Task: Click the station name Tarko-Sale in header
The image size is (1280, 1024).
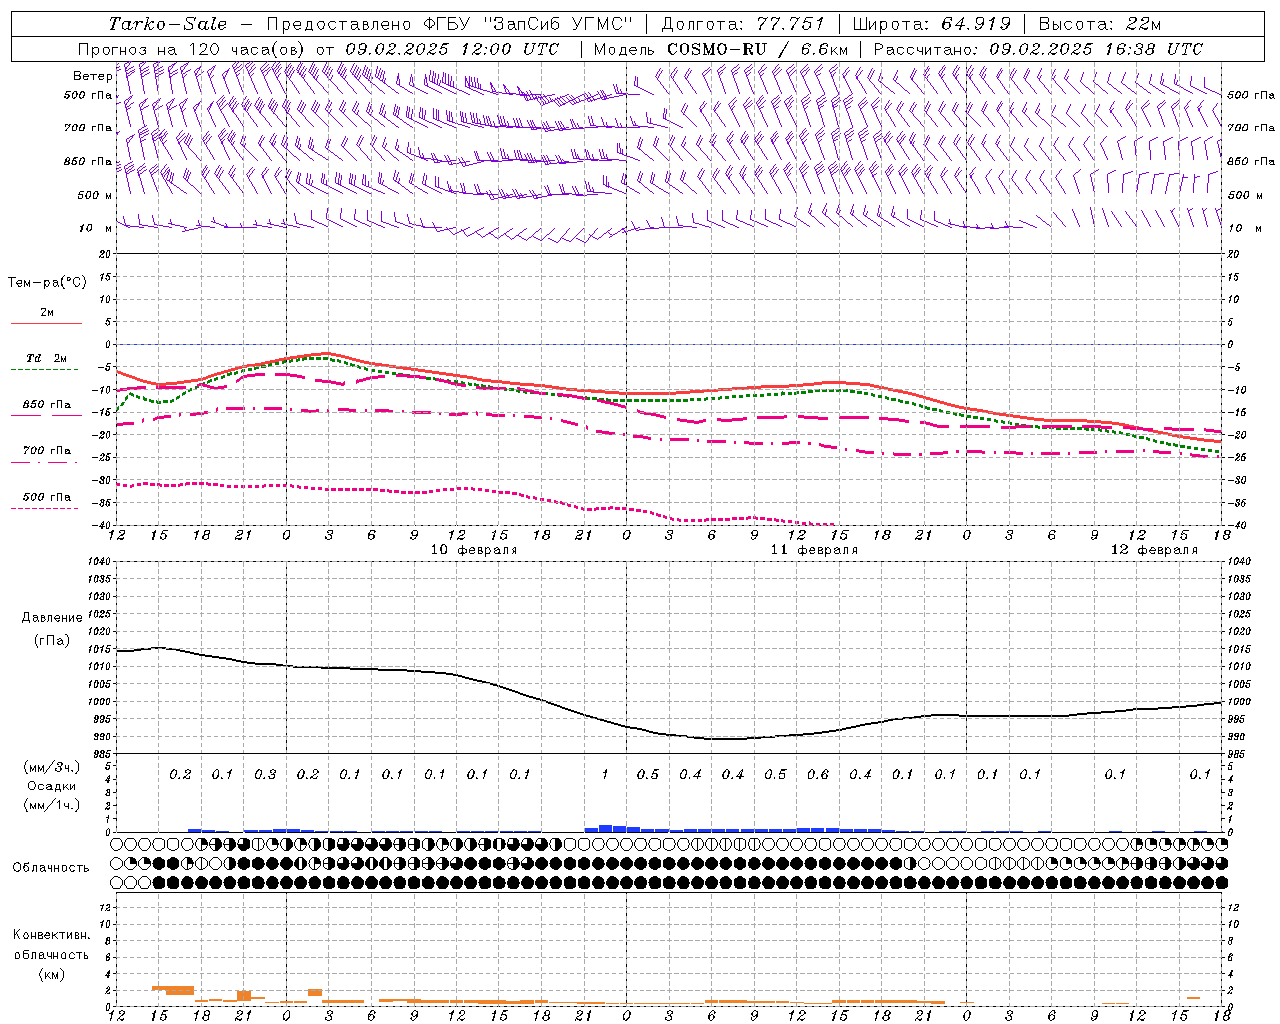Action: [167, 24]
